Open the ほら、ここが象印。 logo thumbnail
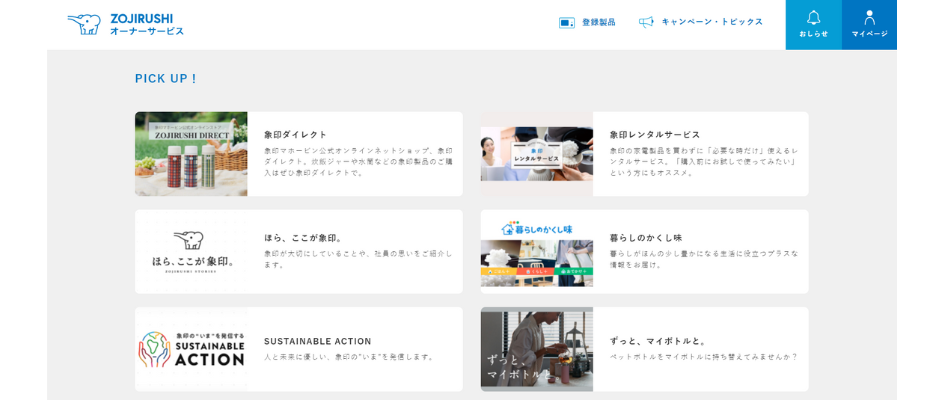 191,252
